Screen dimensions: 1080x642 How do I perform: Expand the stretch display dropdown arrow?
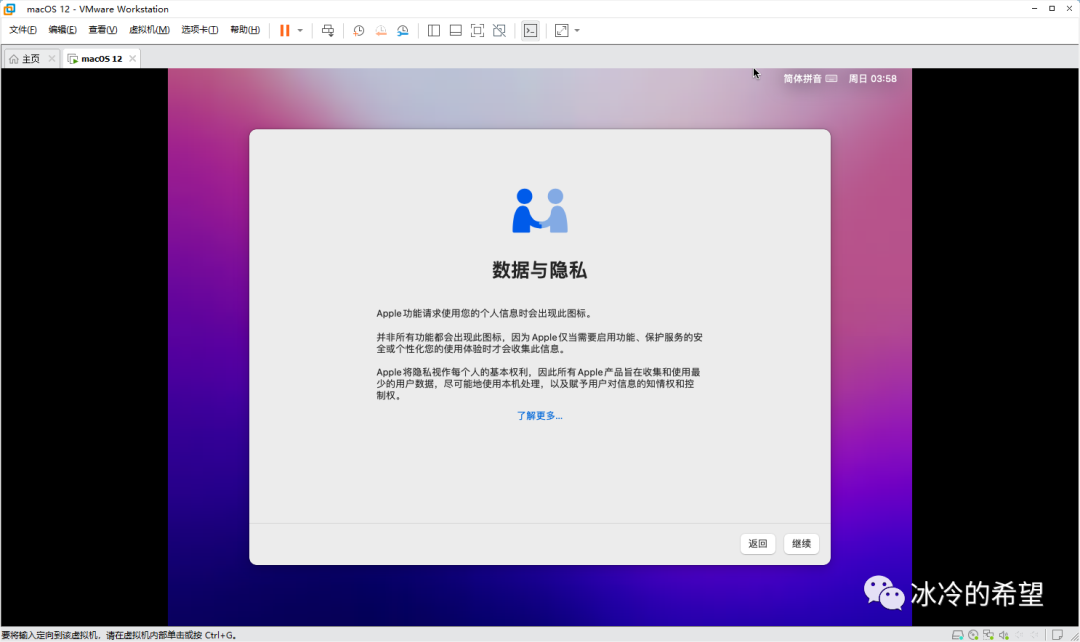tap(577, 30)
